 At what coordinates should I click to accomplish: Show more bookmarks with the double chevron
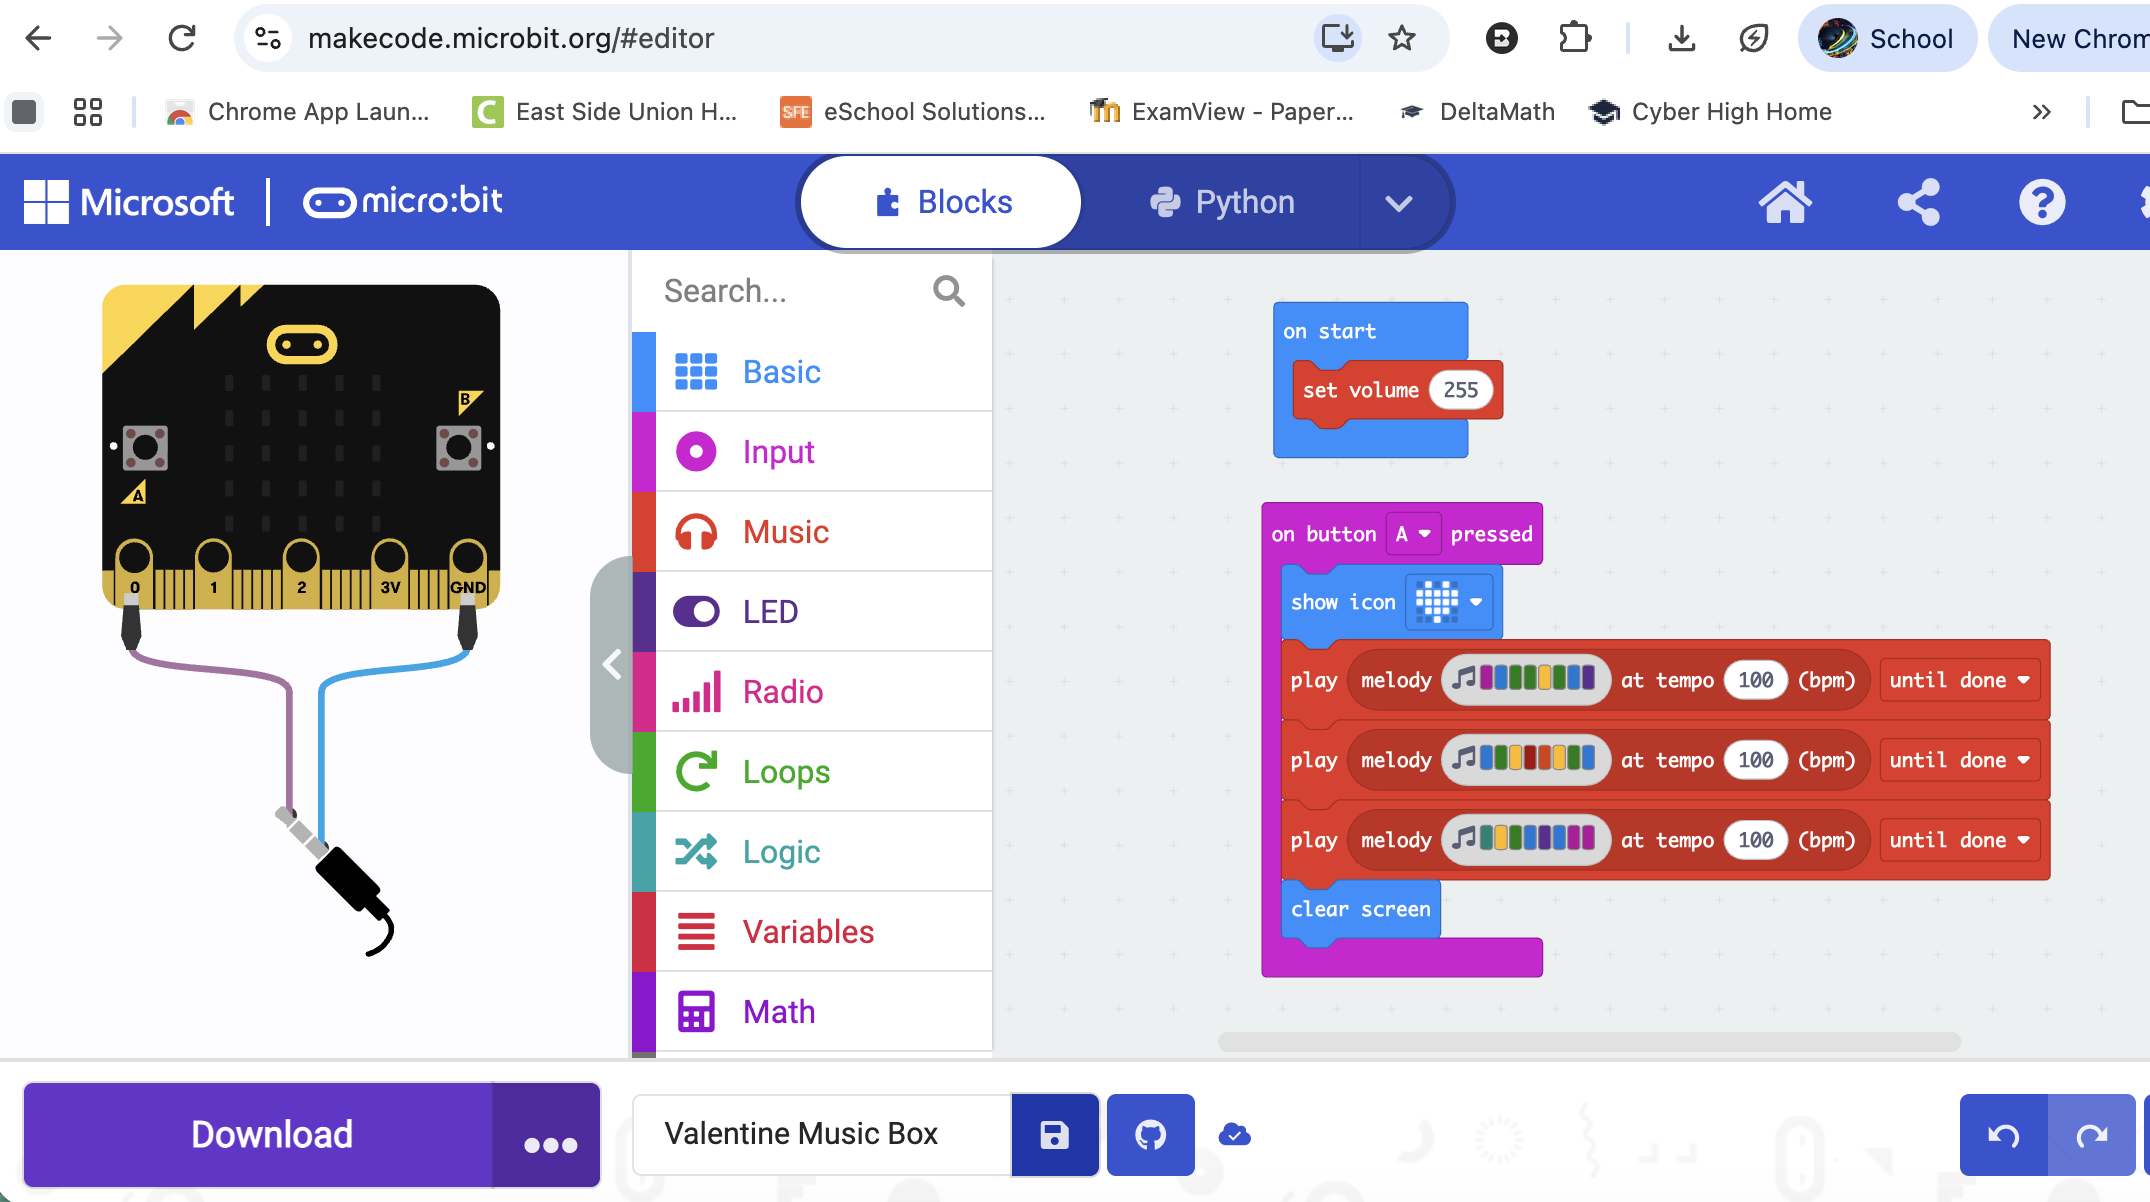[2042, 112]
